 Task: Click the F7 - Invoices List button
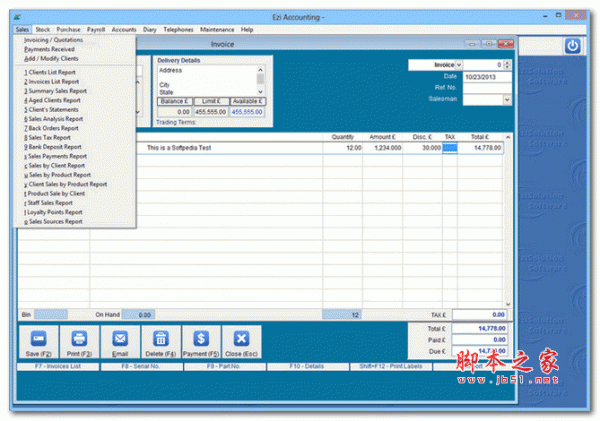[58, 367]
